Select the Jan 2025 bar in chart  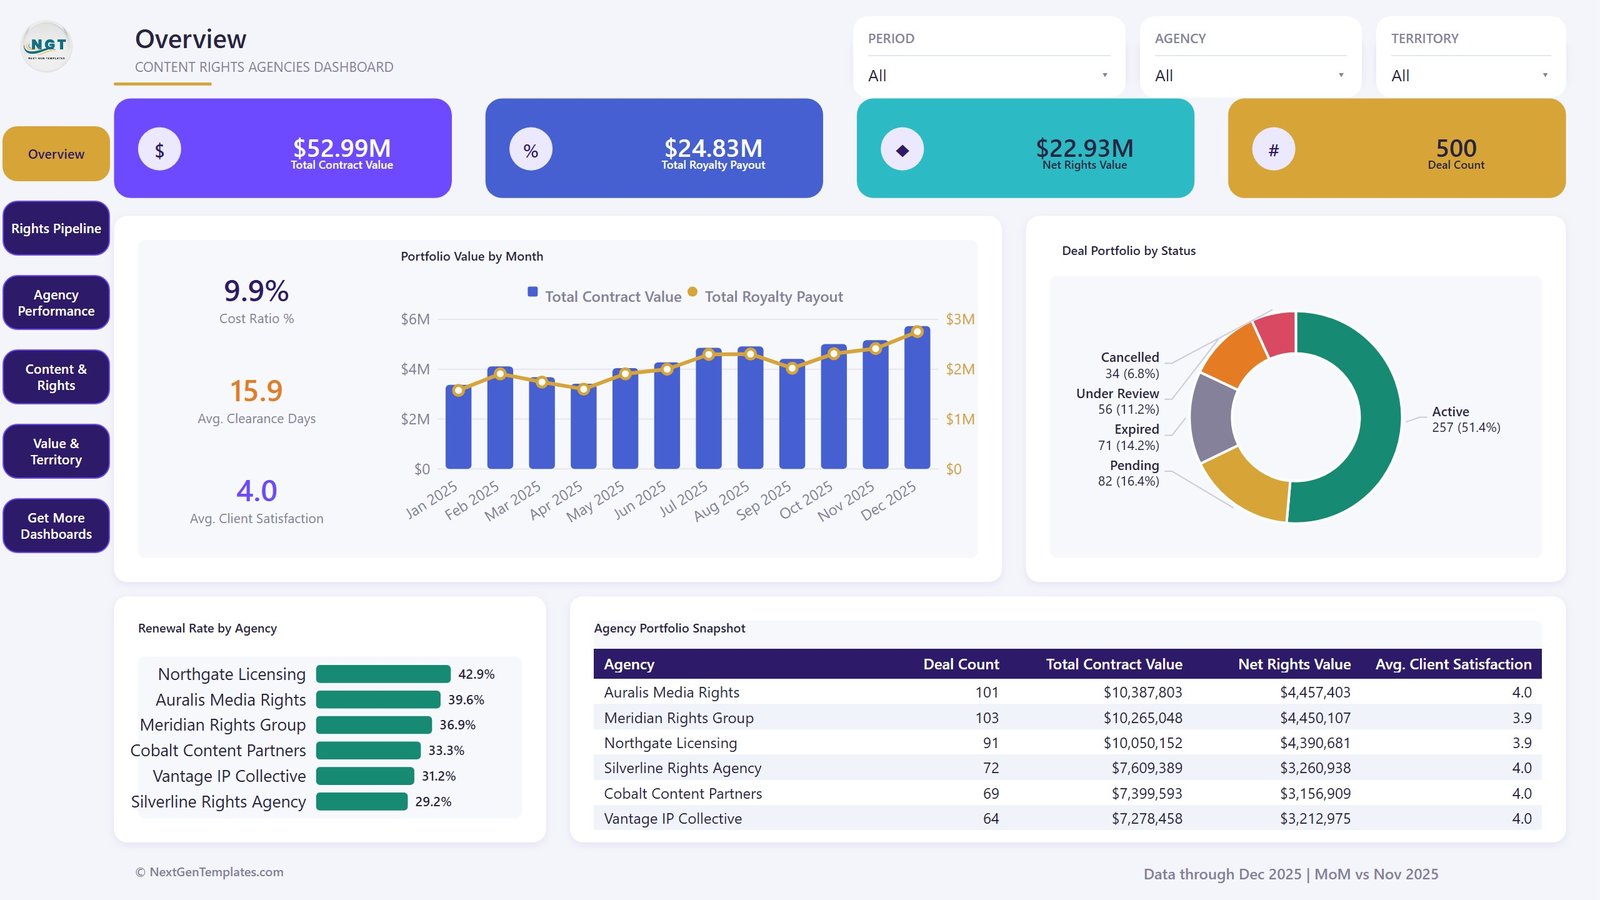click(458, 427)
